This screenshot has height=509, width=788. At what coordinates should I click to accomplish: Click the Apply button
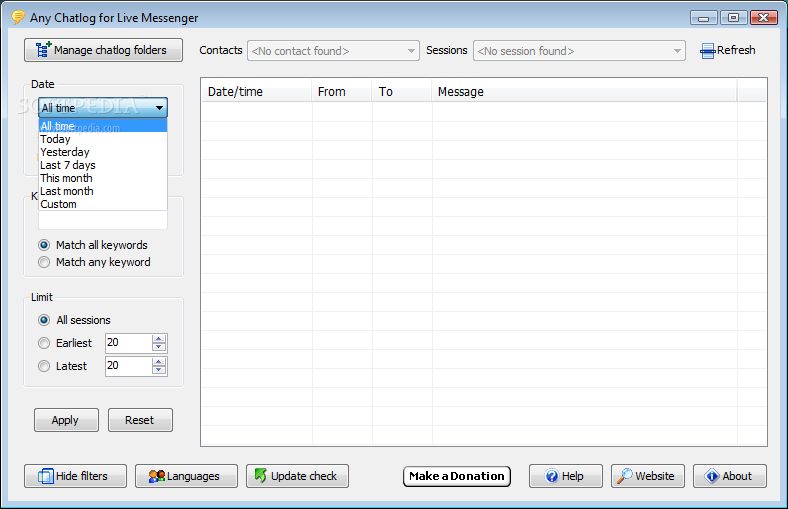point(66,420)
